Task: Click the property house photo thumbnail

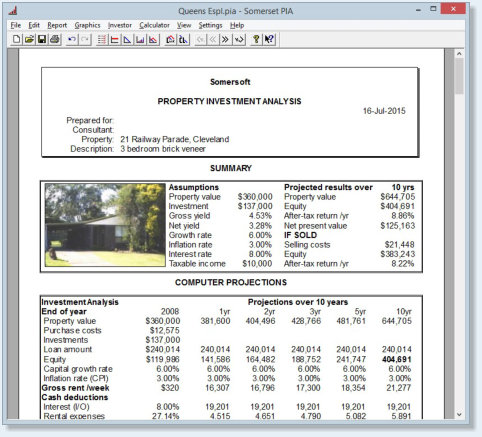Action: 105,225
